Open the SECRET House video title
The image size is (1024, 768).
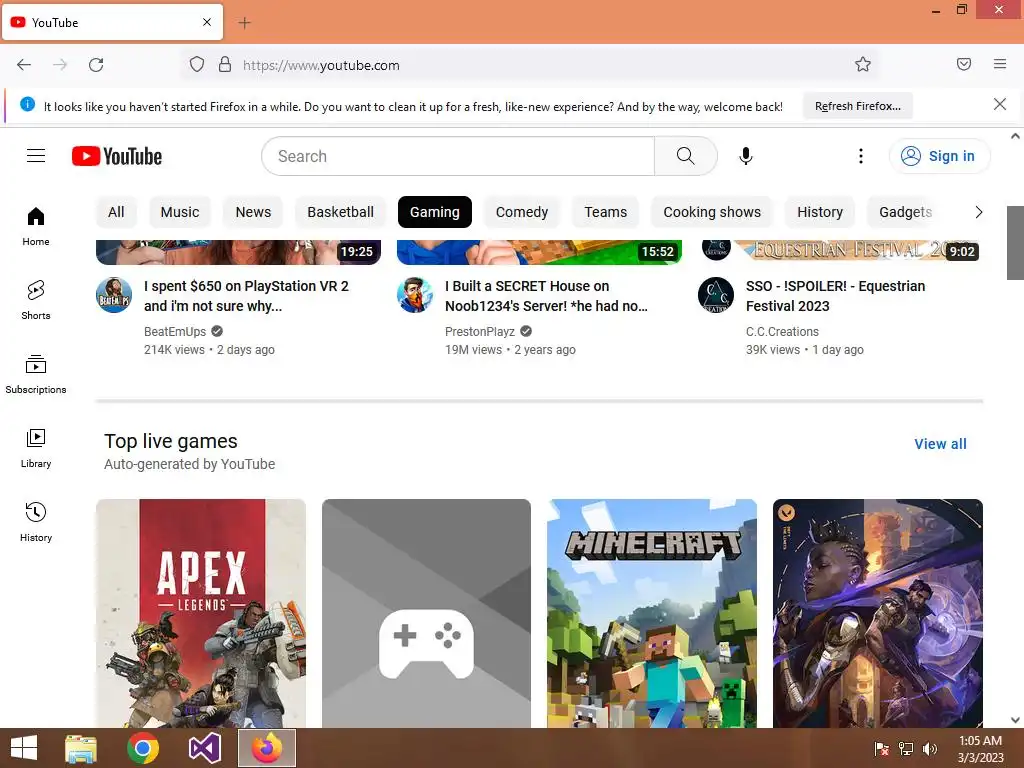tap(546, 296)
